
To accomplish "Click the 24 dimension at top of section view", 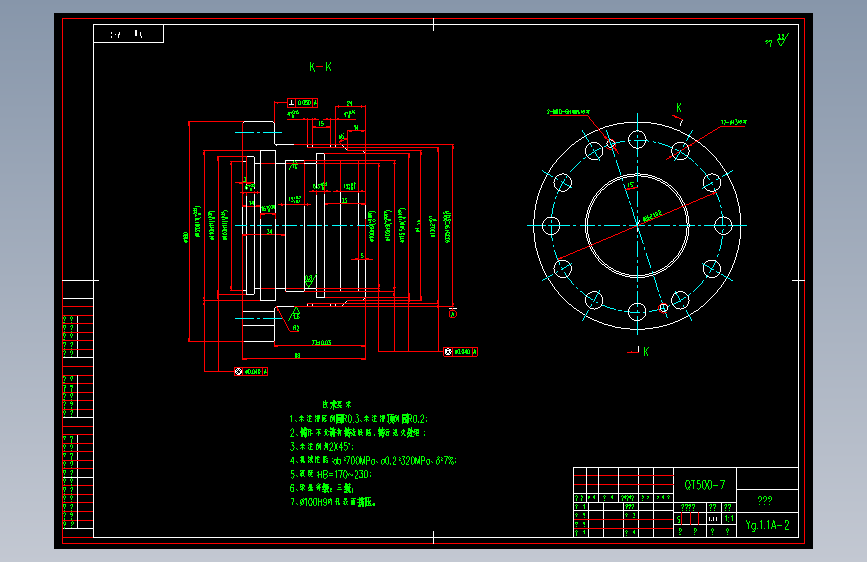I will pyautogui.click(x=349, y=103).
